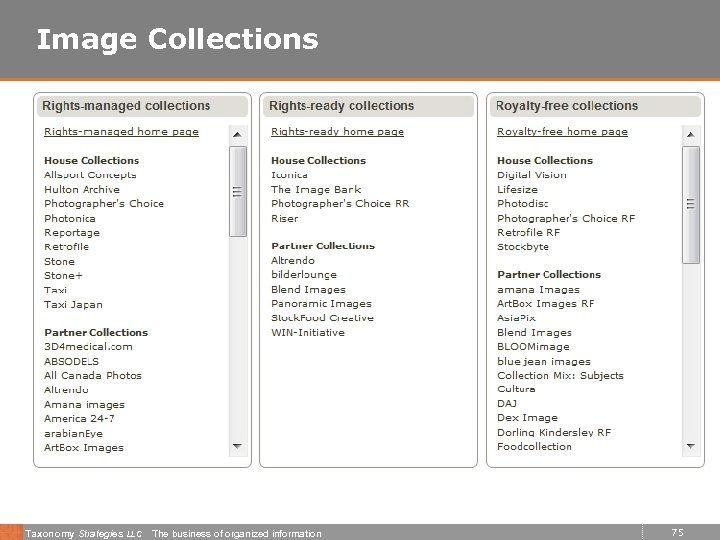Open Digital Vision collection
This screenshot has height=540, width=720.
coord(532,175)
